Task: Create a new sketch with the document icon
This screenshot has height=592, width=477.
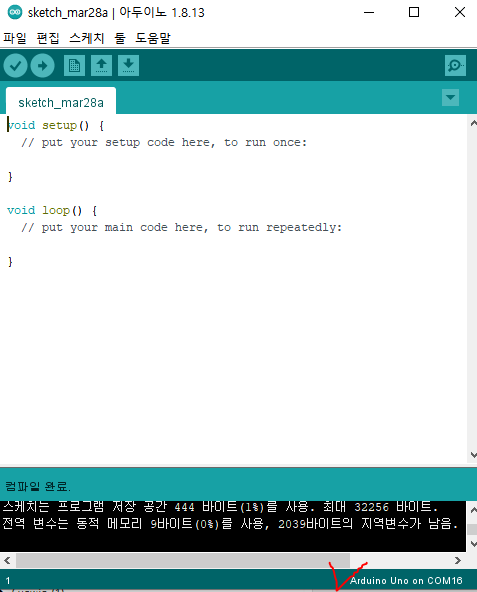Action: tap(74, 66)
